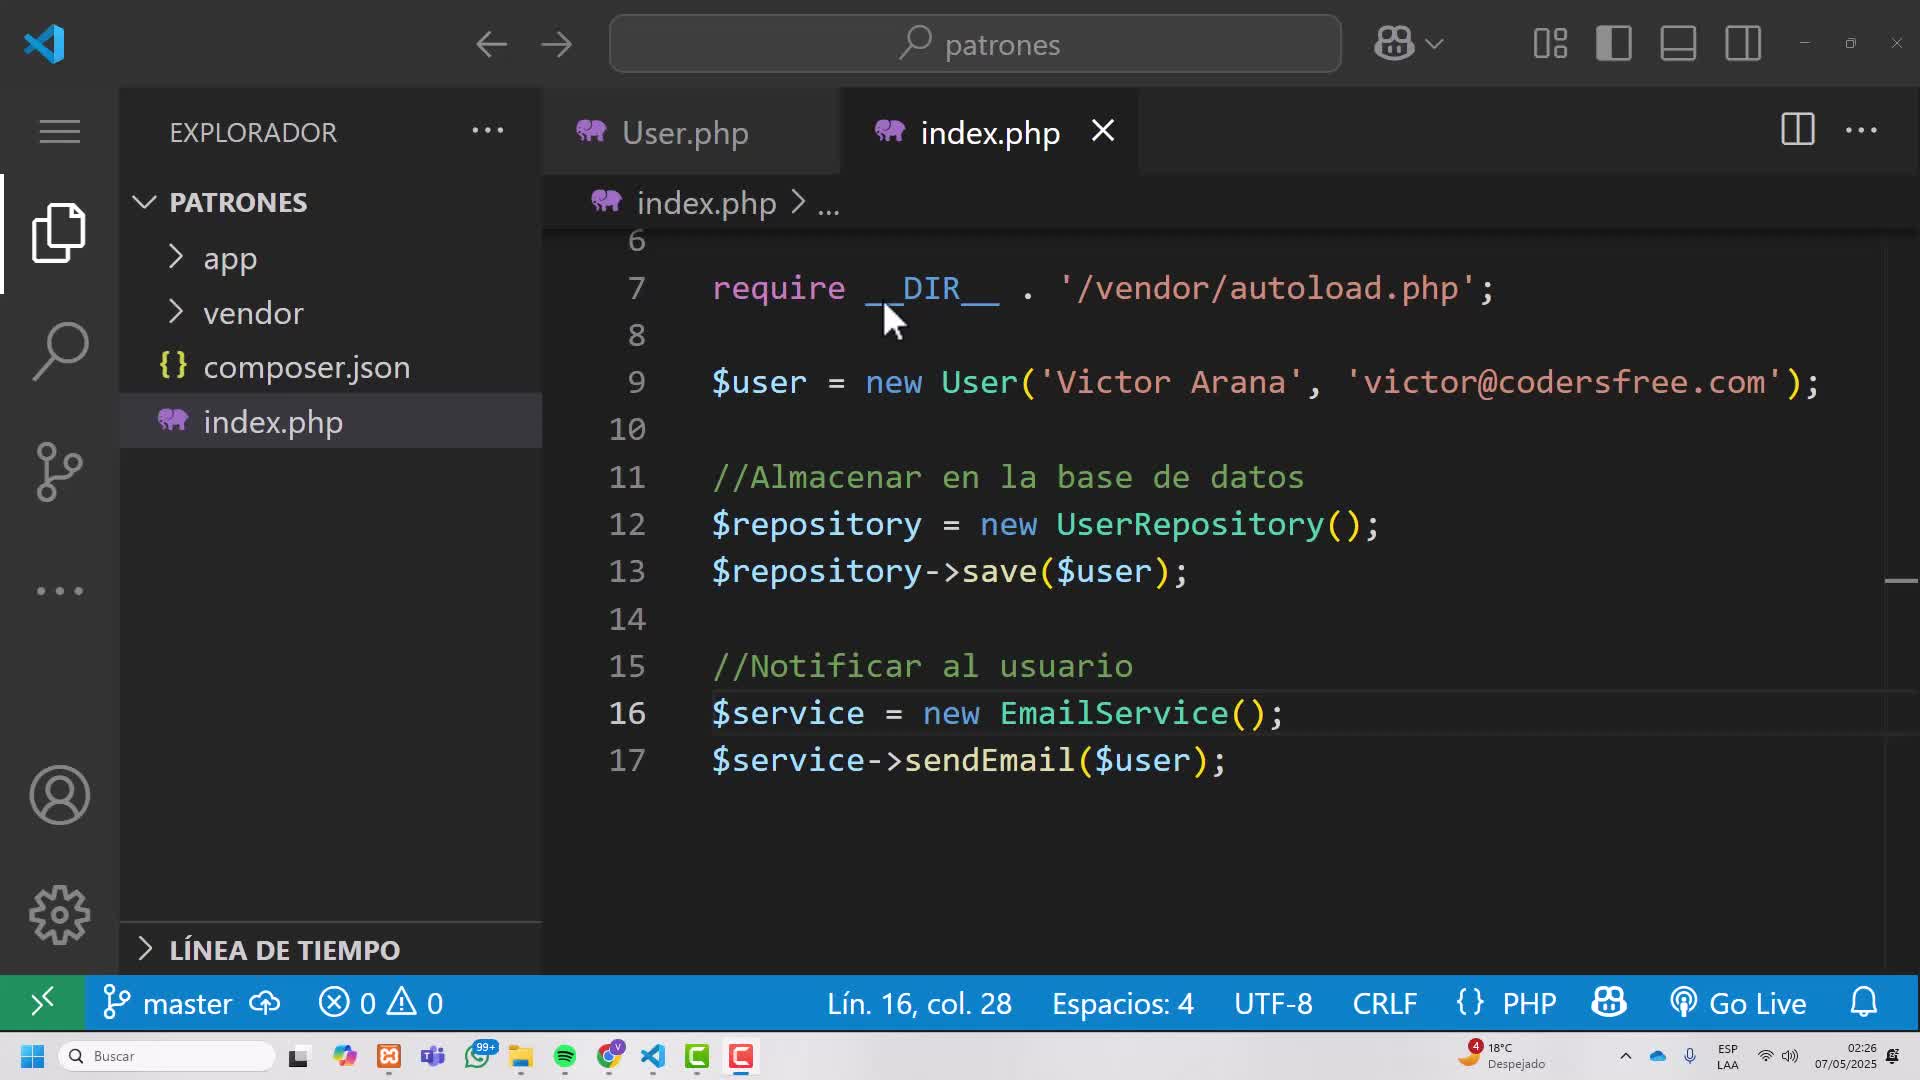Image resolution: width=1920 pixels, height=1080 pixels.
Task: Show additional views ellipsis in activity bar
Action: [x=59, y=591]
